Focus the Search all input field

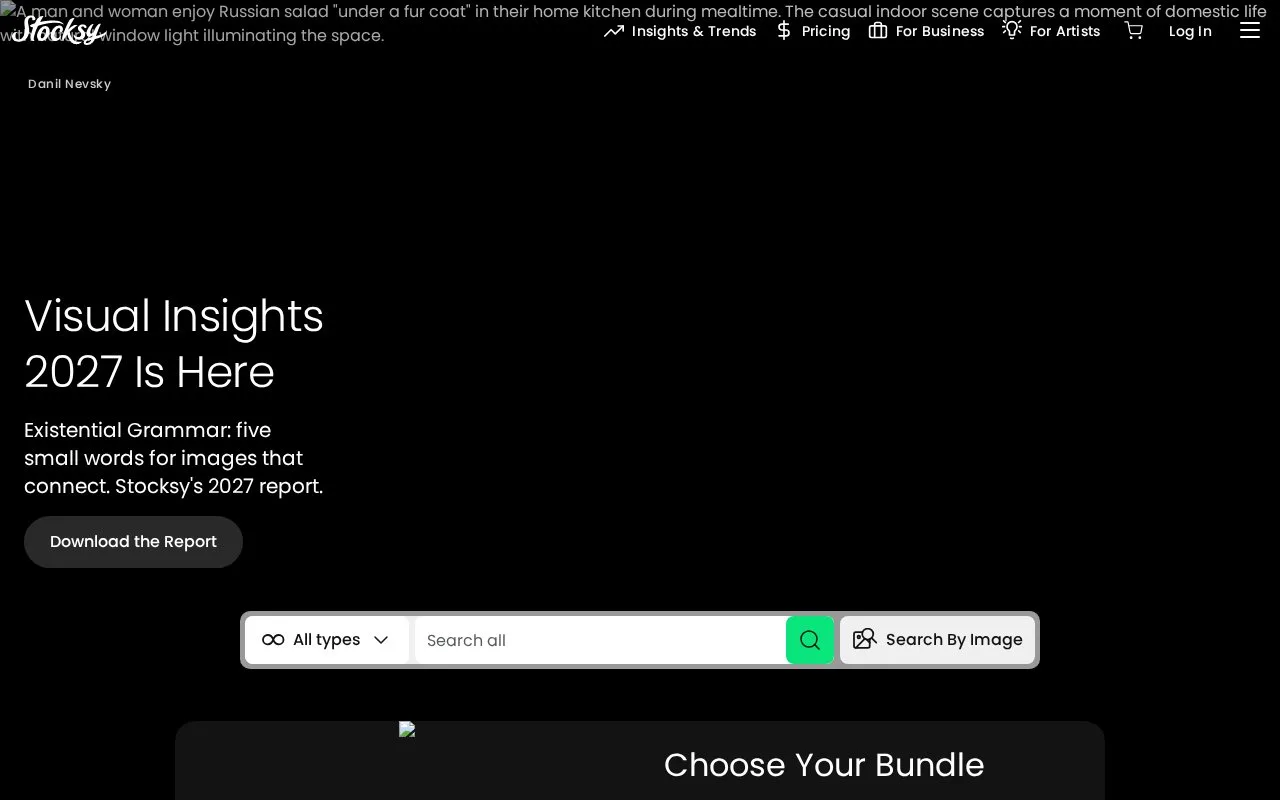coord(600,640)
